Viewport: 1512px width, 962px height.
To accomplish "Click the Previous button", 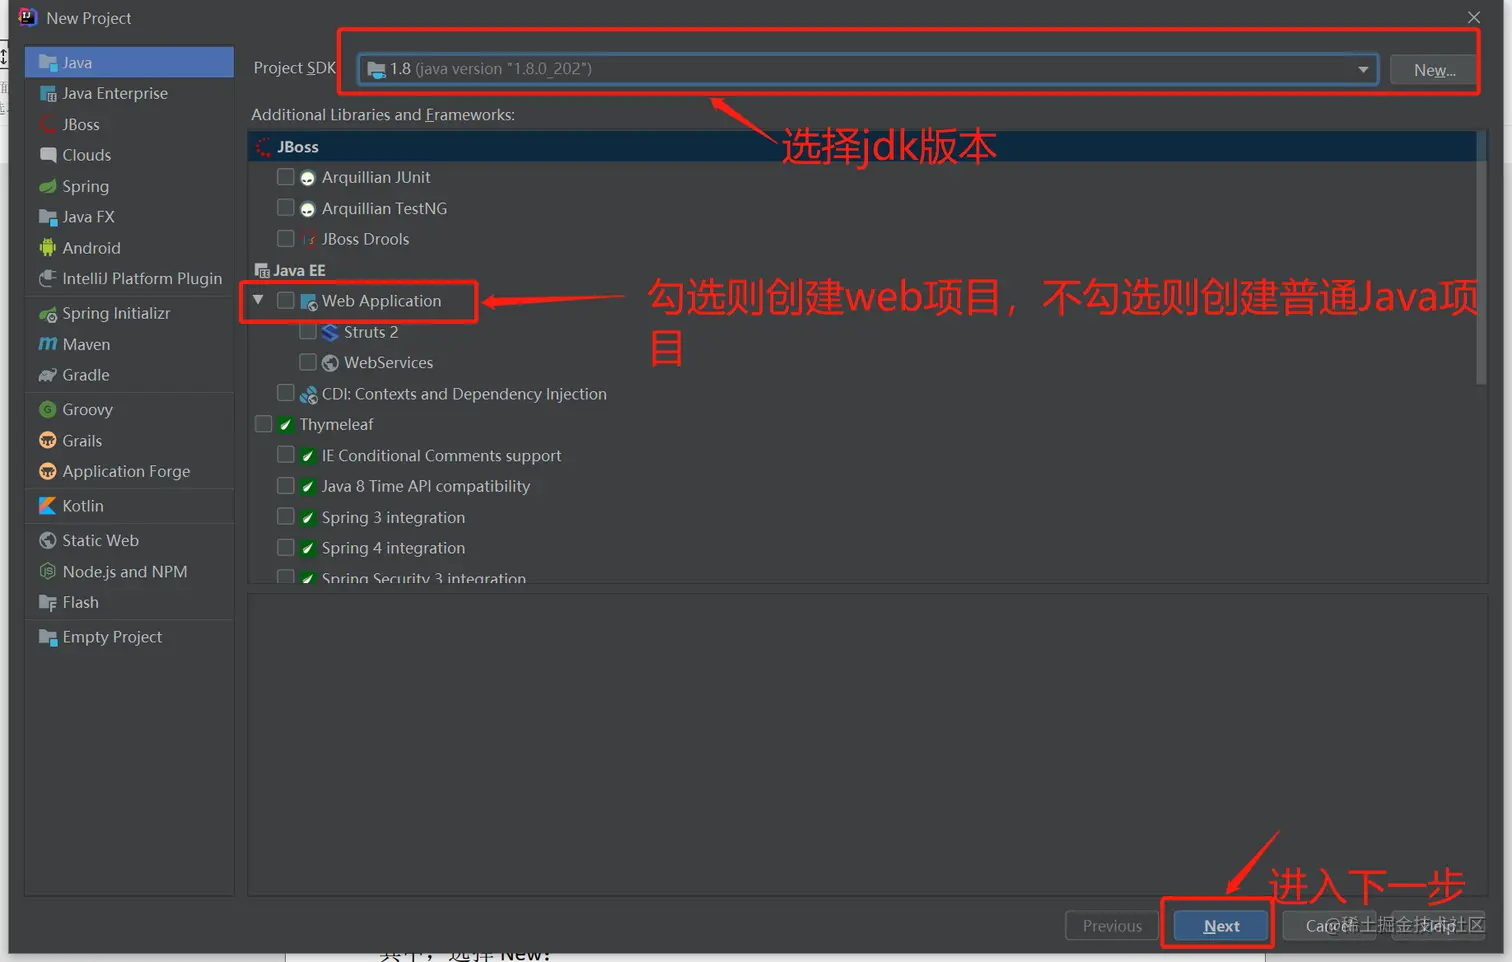I will click(x=1112, y=926).
